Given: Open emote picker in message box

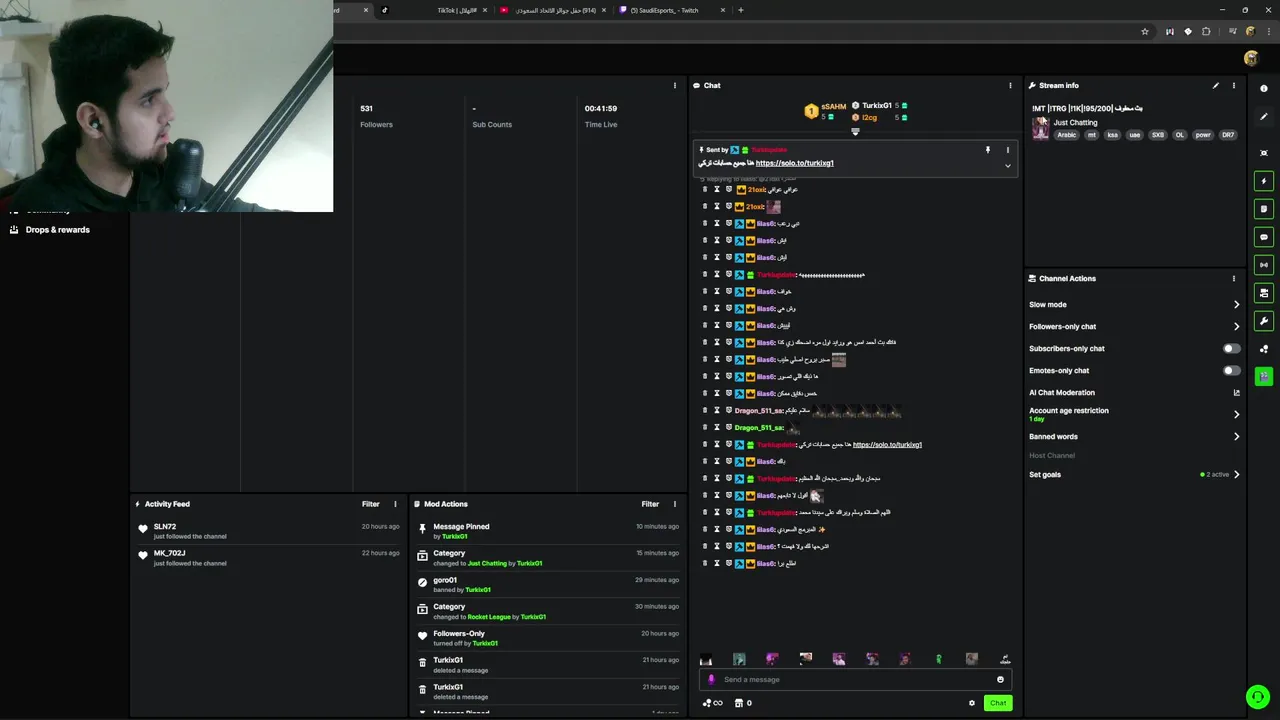Looking at the screenshot, I should 1000,680.
